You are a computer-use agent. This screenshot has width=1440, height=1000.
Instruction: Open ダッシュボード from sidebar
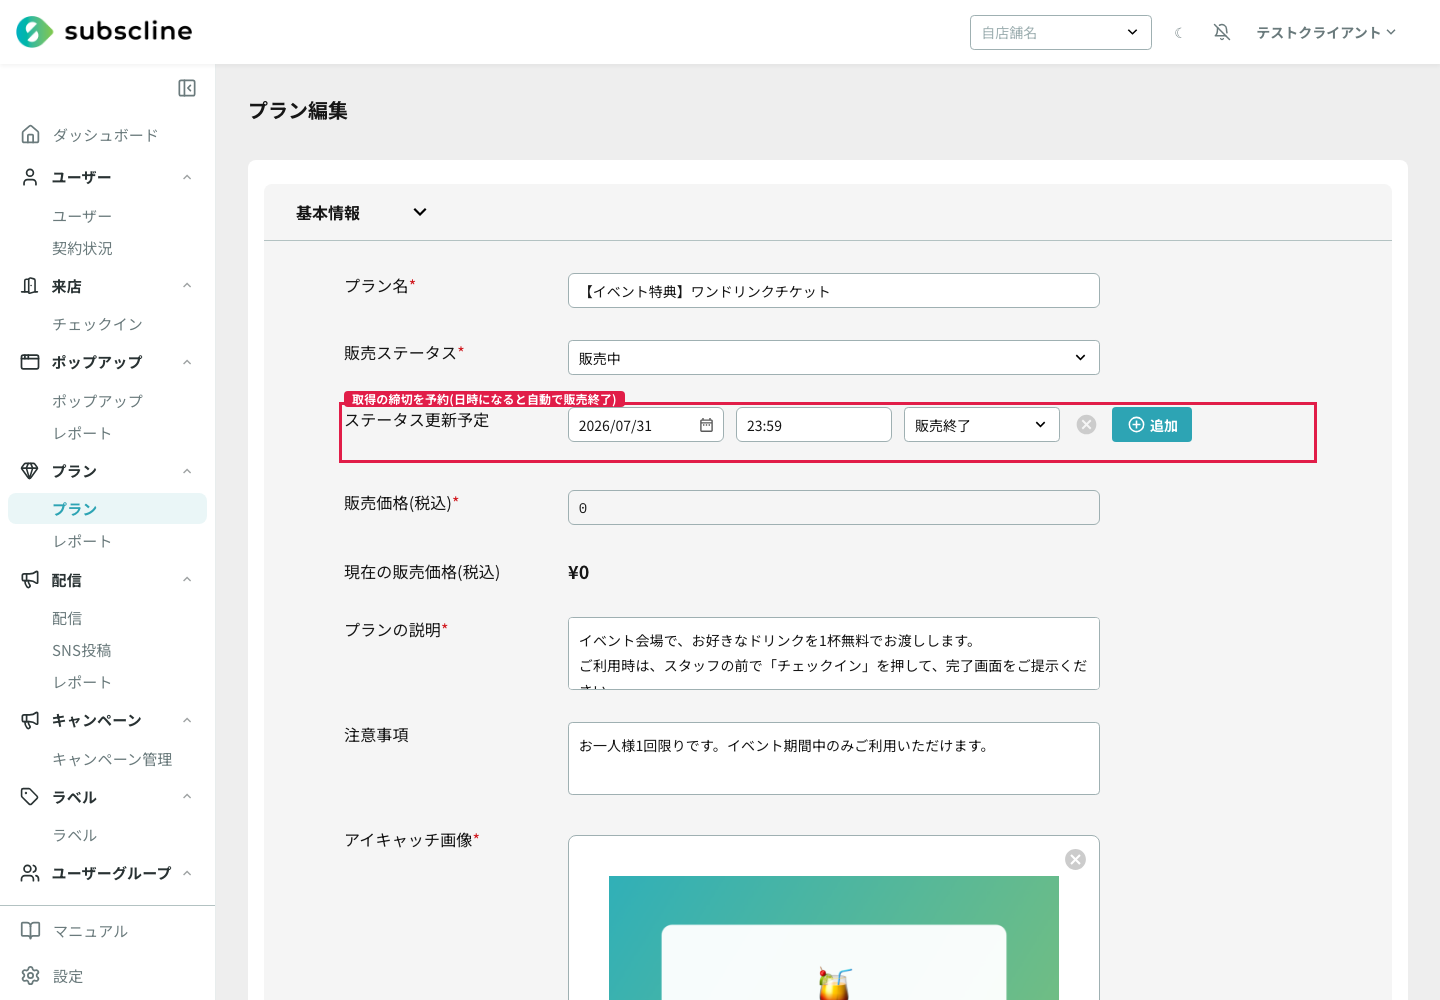point(107,135)
